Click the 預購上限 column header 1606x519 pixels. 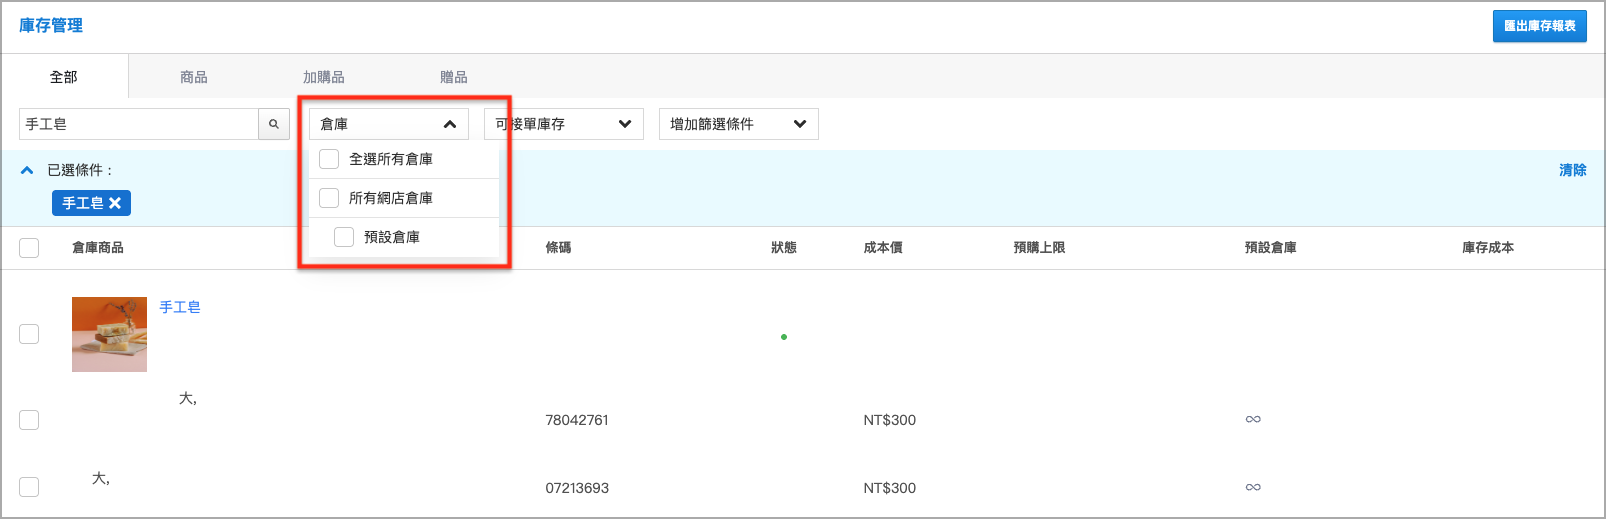pyautogui.click(x=1039, y=248)
